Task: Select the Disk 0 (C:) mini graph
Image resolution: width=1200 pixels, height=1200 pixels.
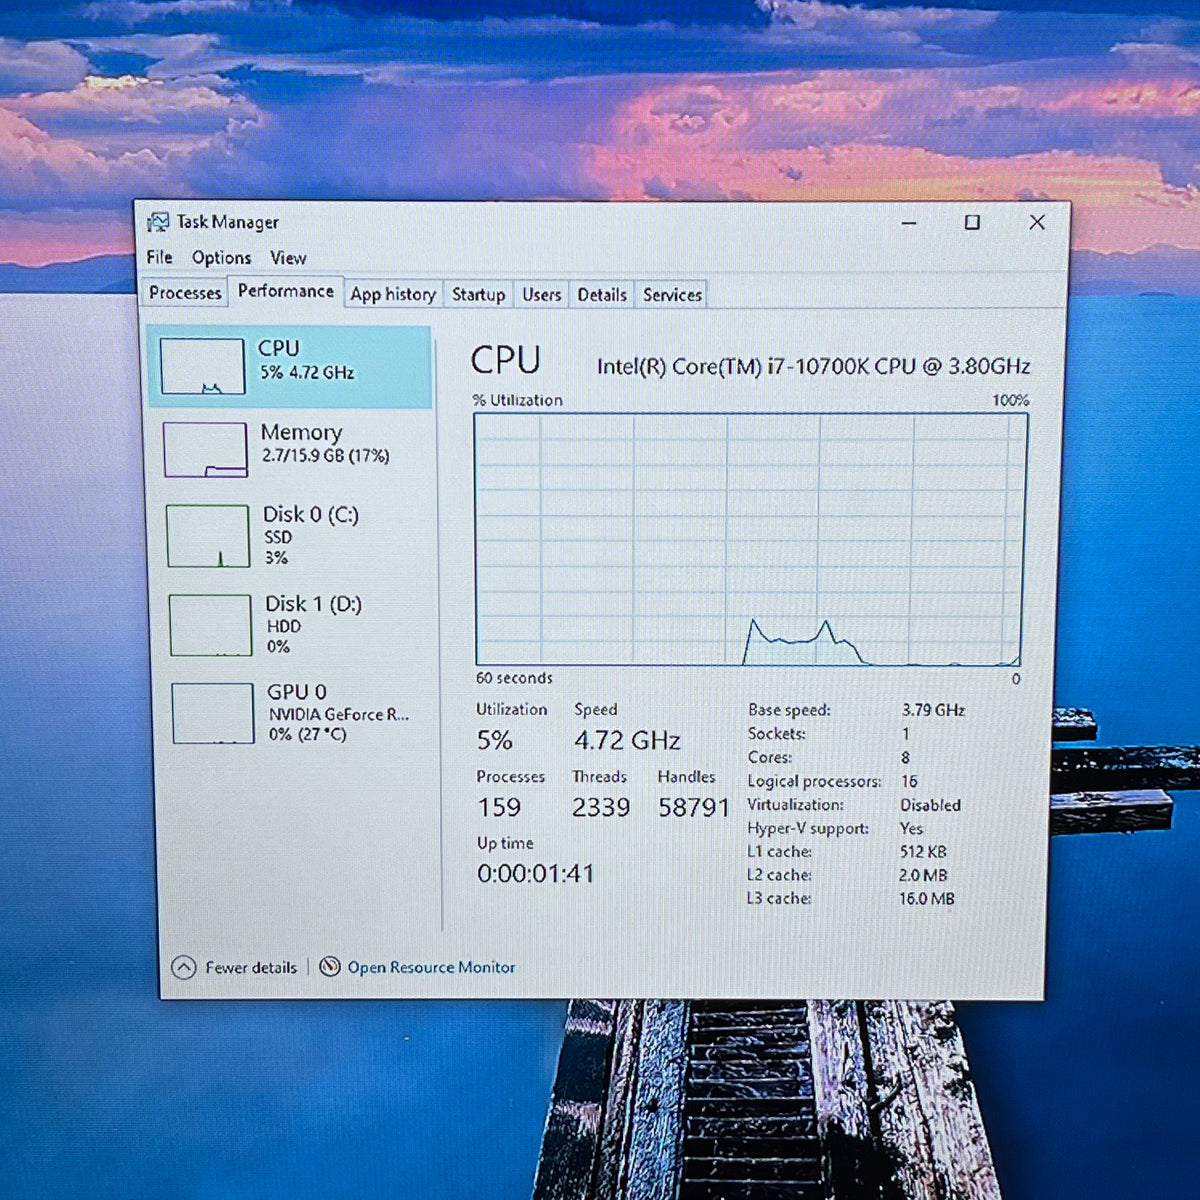Action: (208, 536)
